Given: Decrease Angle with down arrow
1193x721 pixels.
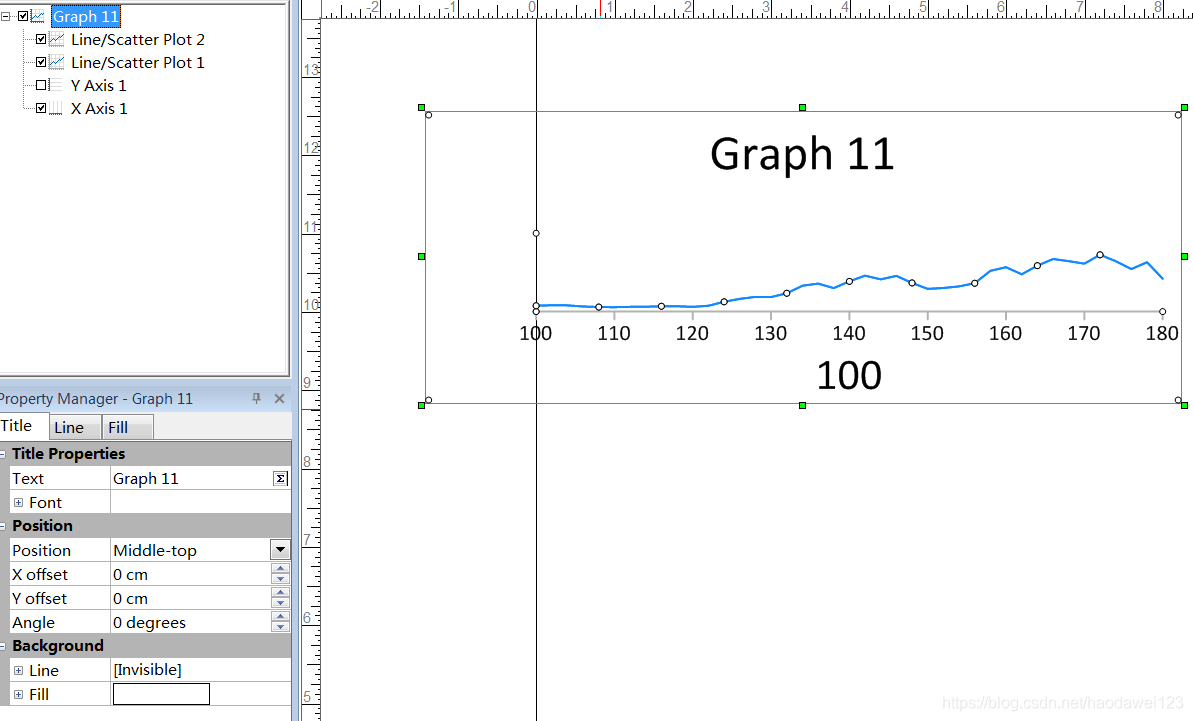Looking at the screenshot, I should pos(281,627).
